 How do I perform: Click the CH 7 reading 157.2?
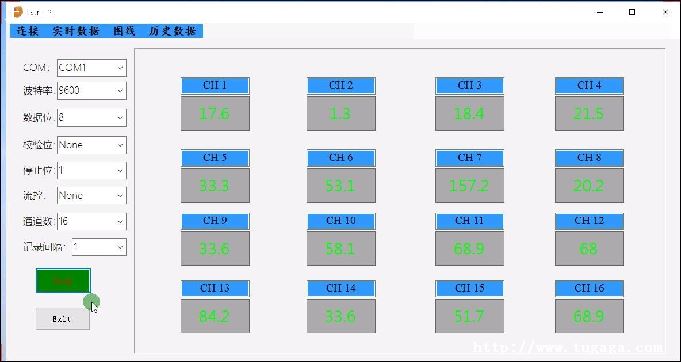469,185
